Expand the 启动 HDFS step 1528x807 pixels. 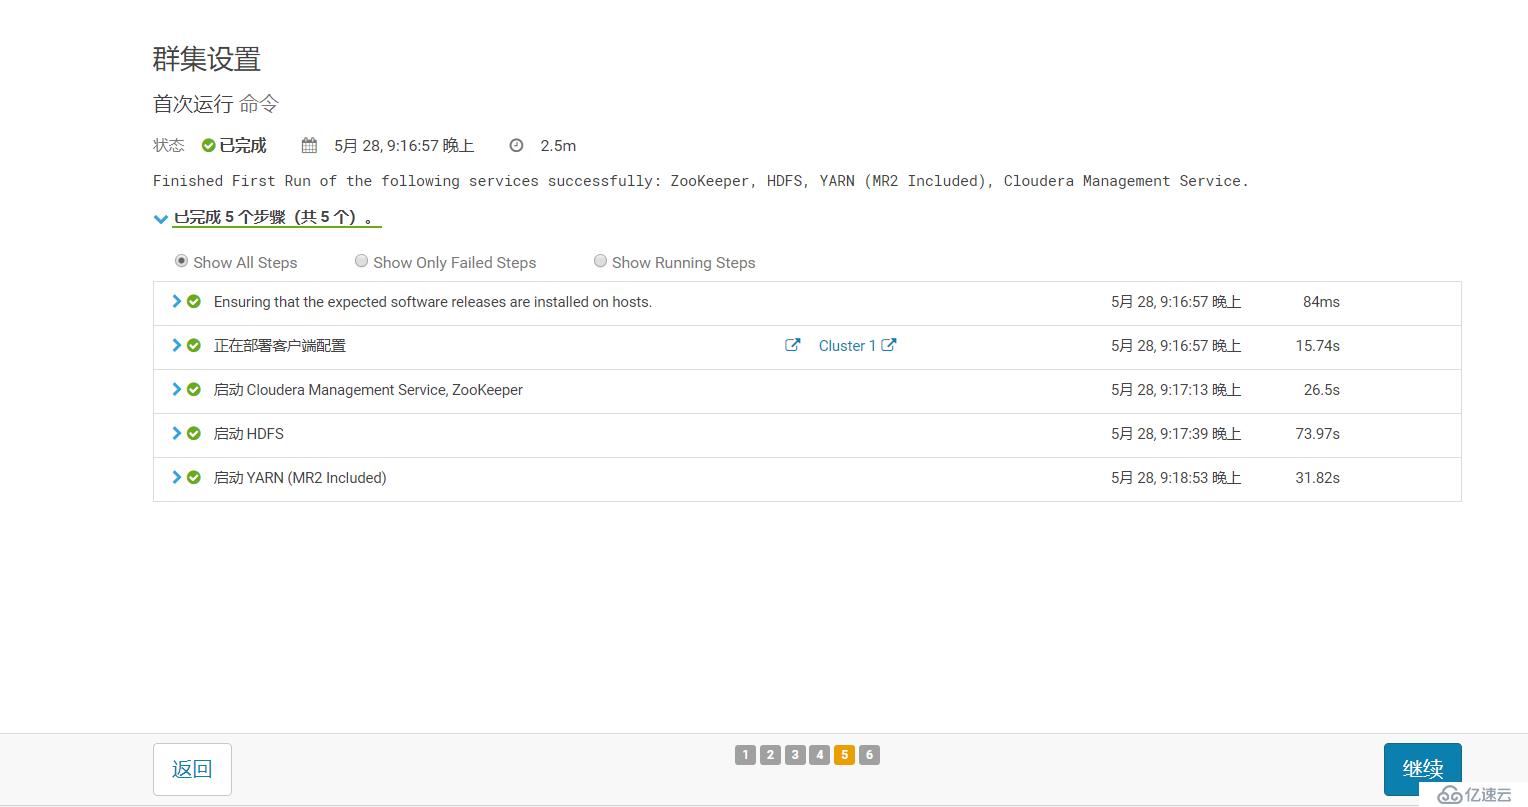pos(176,433)
